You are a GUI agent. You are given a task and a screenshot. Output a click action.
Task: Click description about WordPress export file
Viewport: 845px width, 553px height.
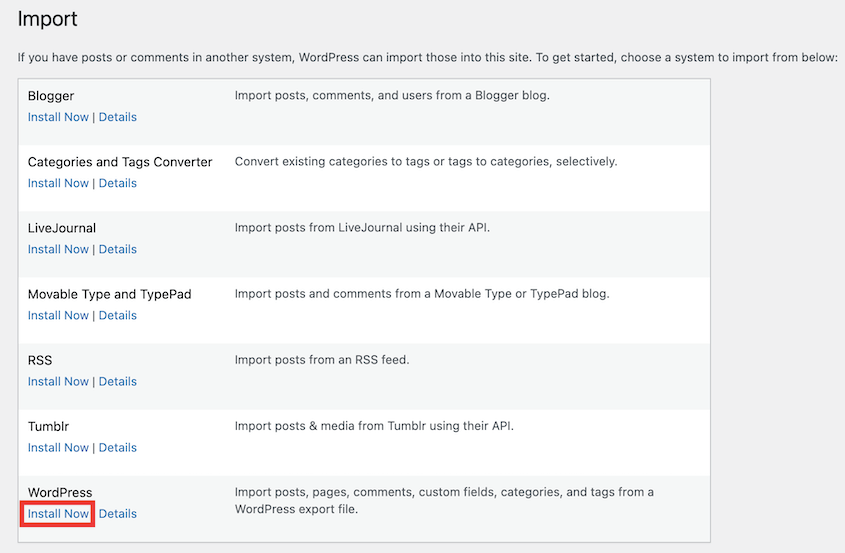coord(444,501)
